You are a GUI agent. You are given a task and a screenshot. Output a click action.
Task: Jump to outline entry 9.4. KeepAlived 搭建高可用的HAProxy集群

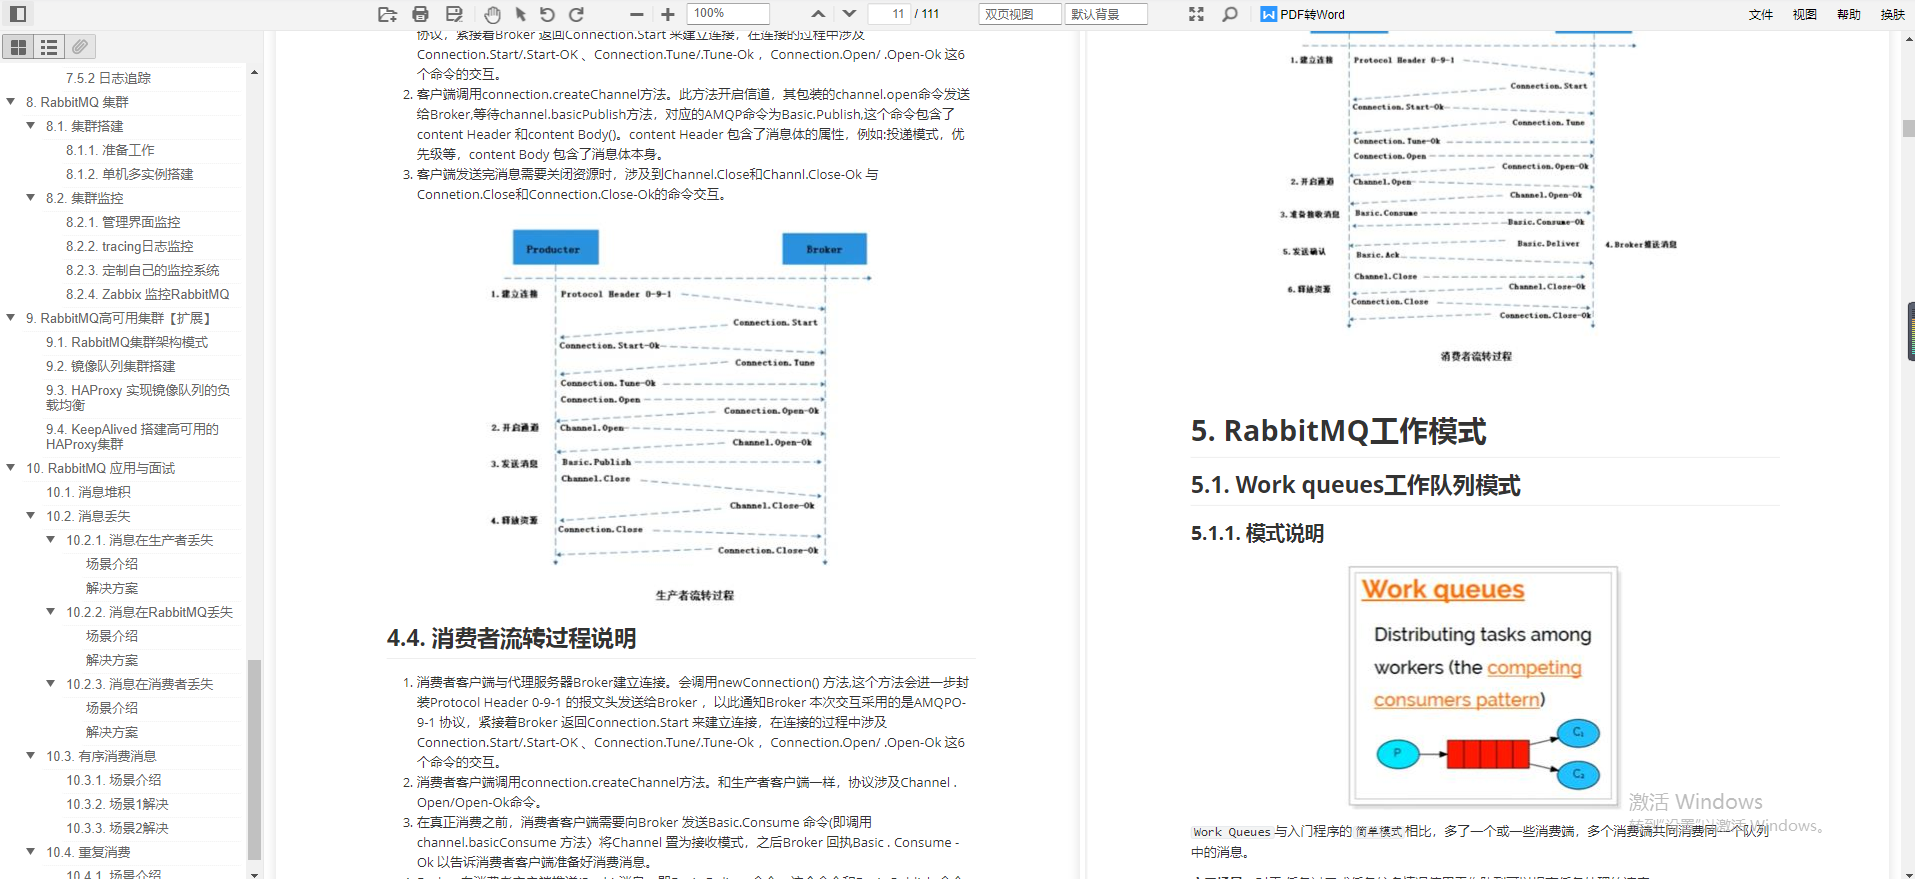132,436
